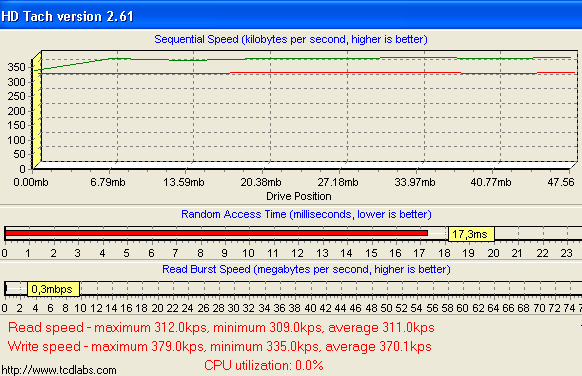Image resolution: width=582 pixels, height=376 pixels.
Task: Click the 50 value on speed axis
Action: [19, 154]
